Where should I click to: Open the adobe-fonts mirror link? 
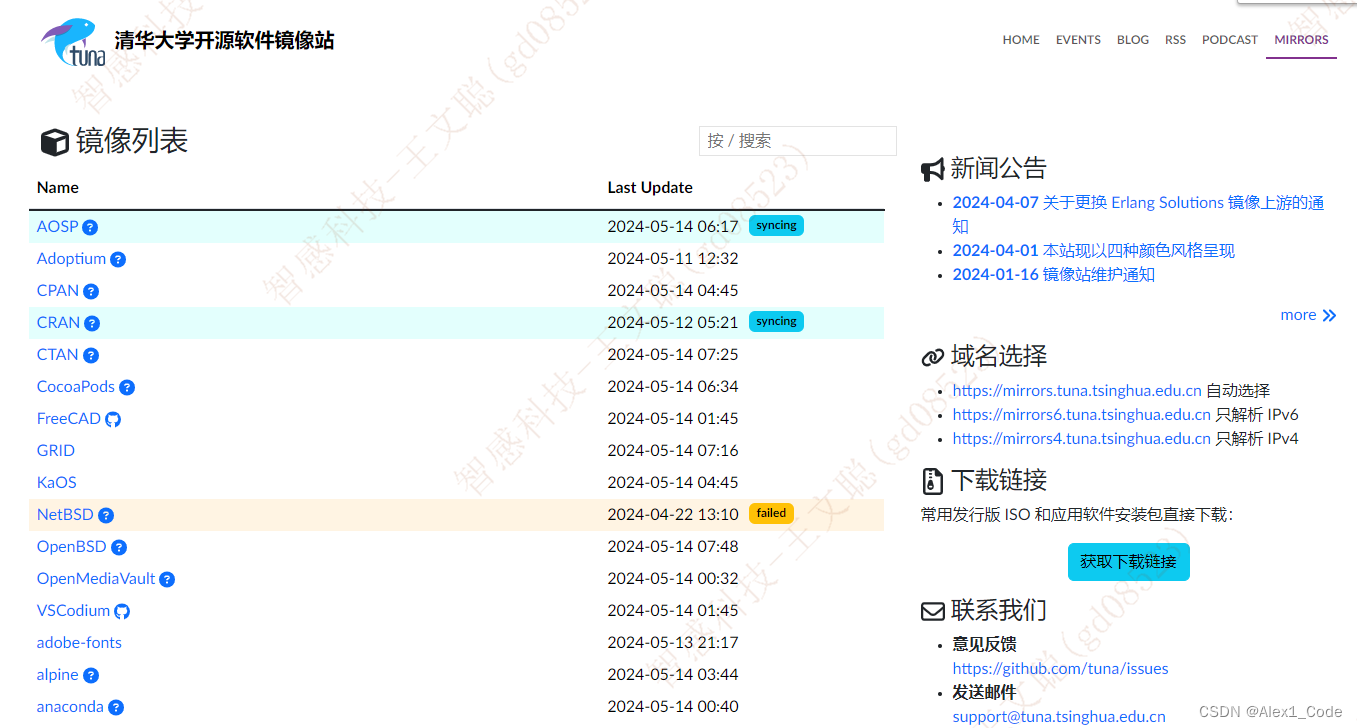79,643
